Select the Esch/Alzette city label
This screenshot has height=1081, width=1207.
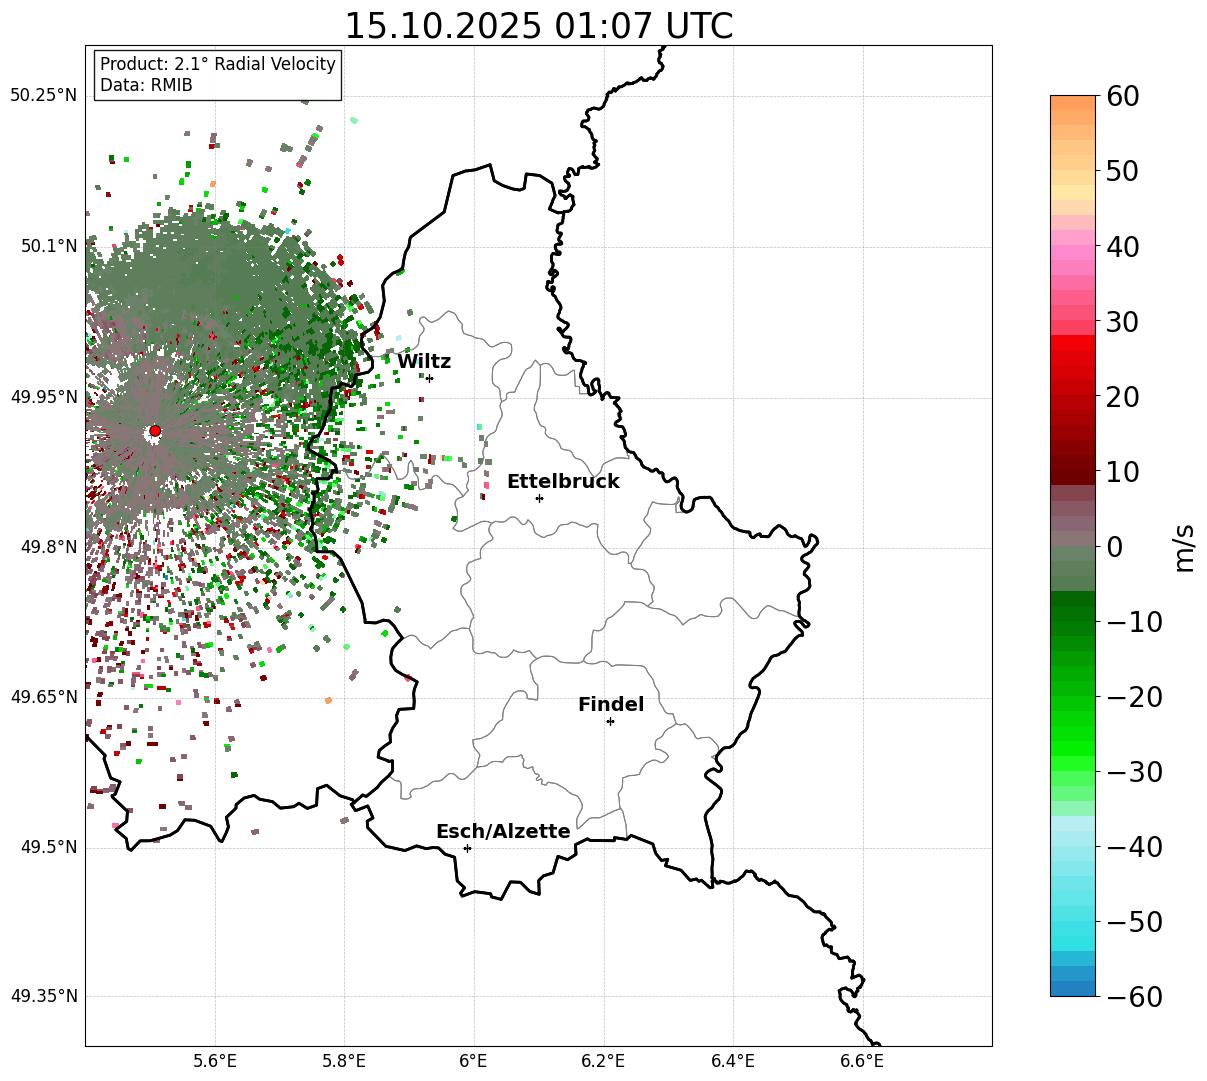pos(503,832)
